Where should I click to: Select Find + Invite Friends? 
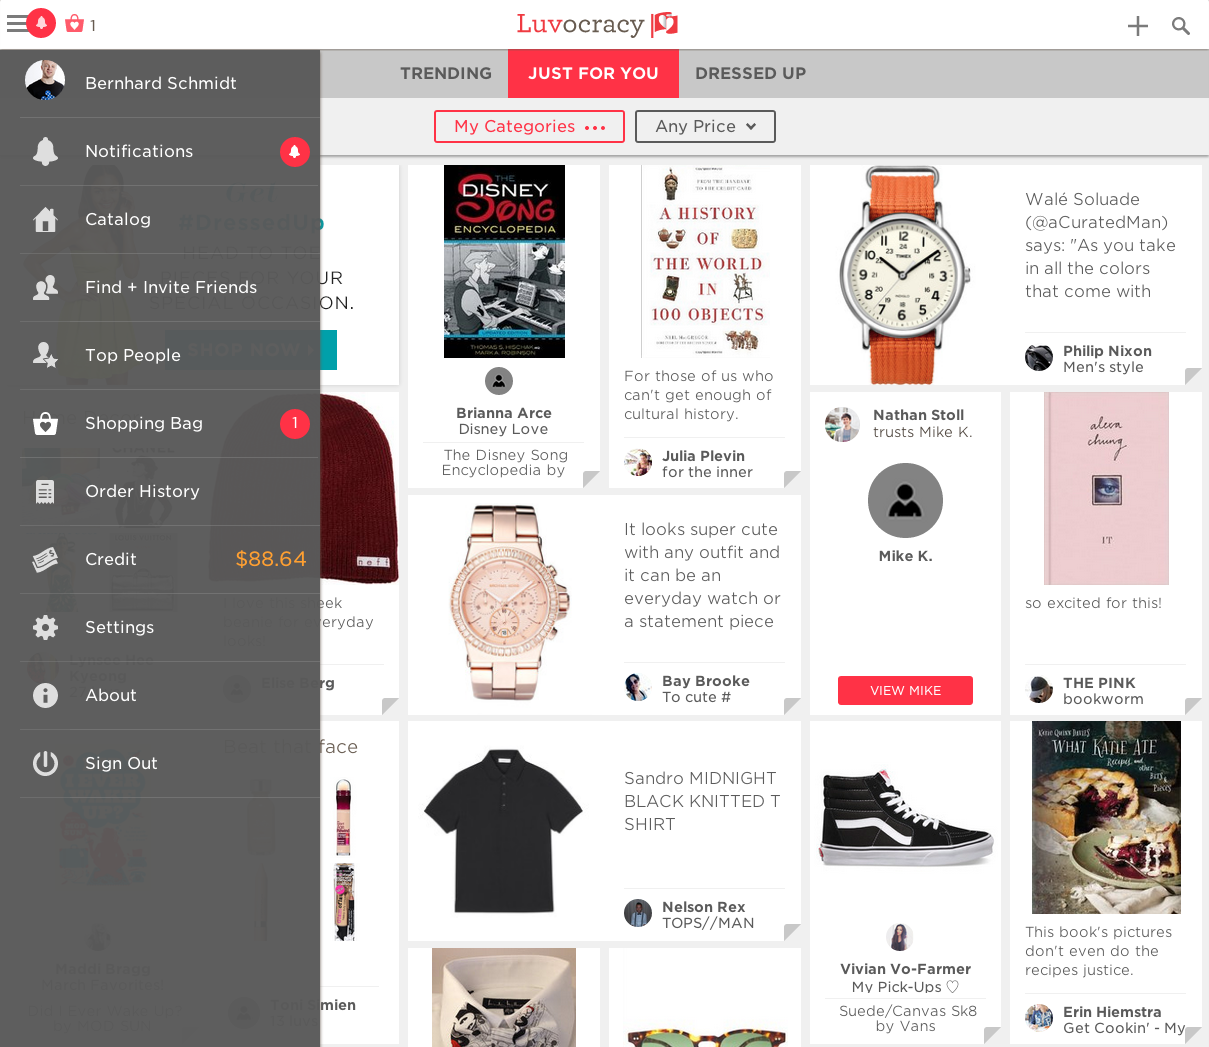[x=170, y=287]
